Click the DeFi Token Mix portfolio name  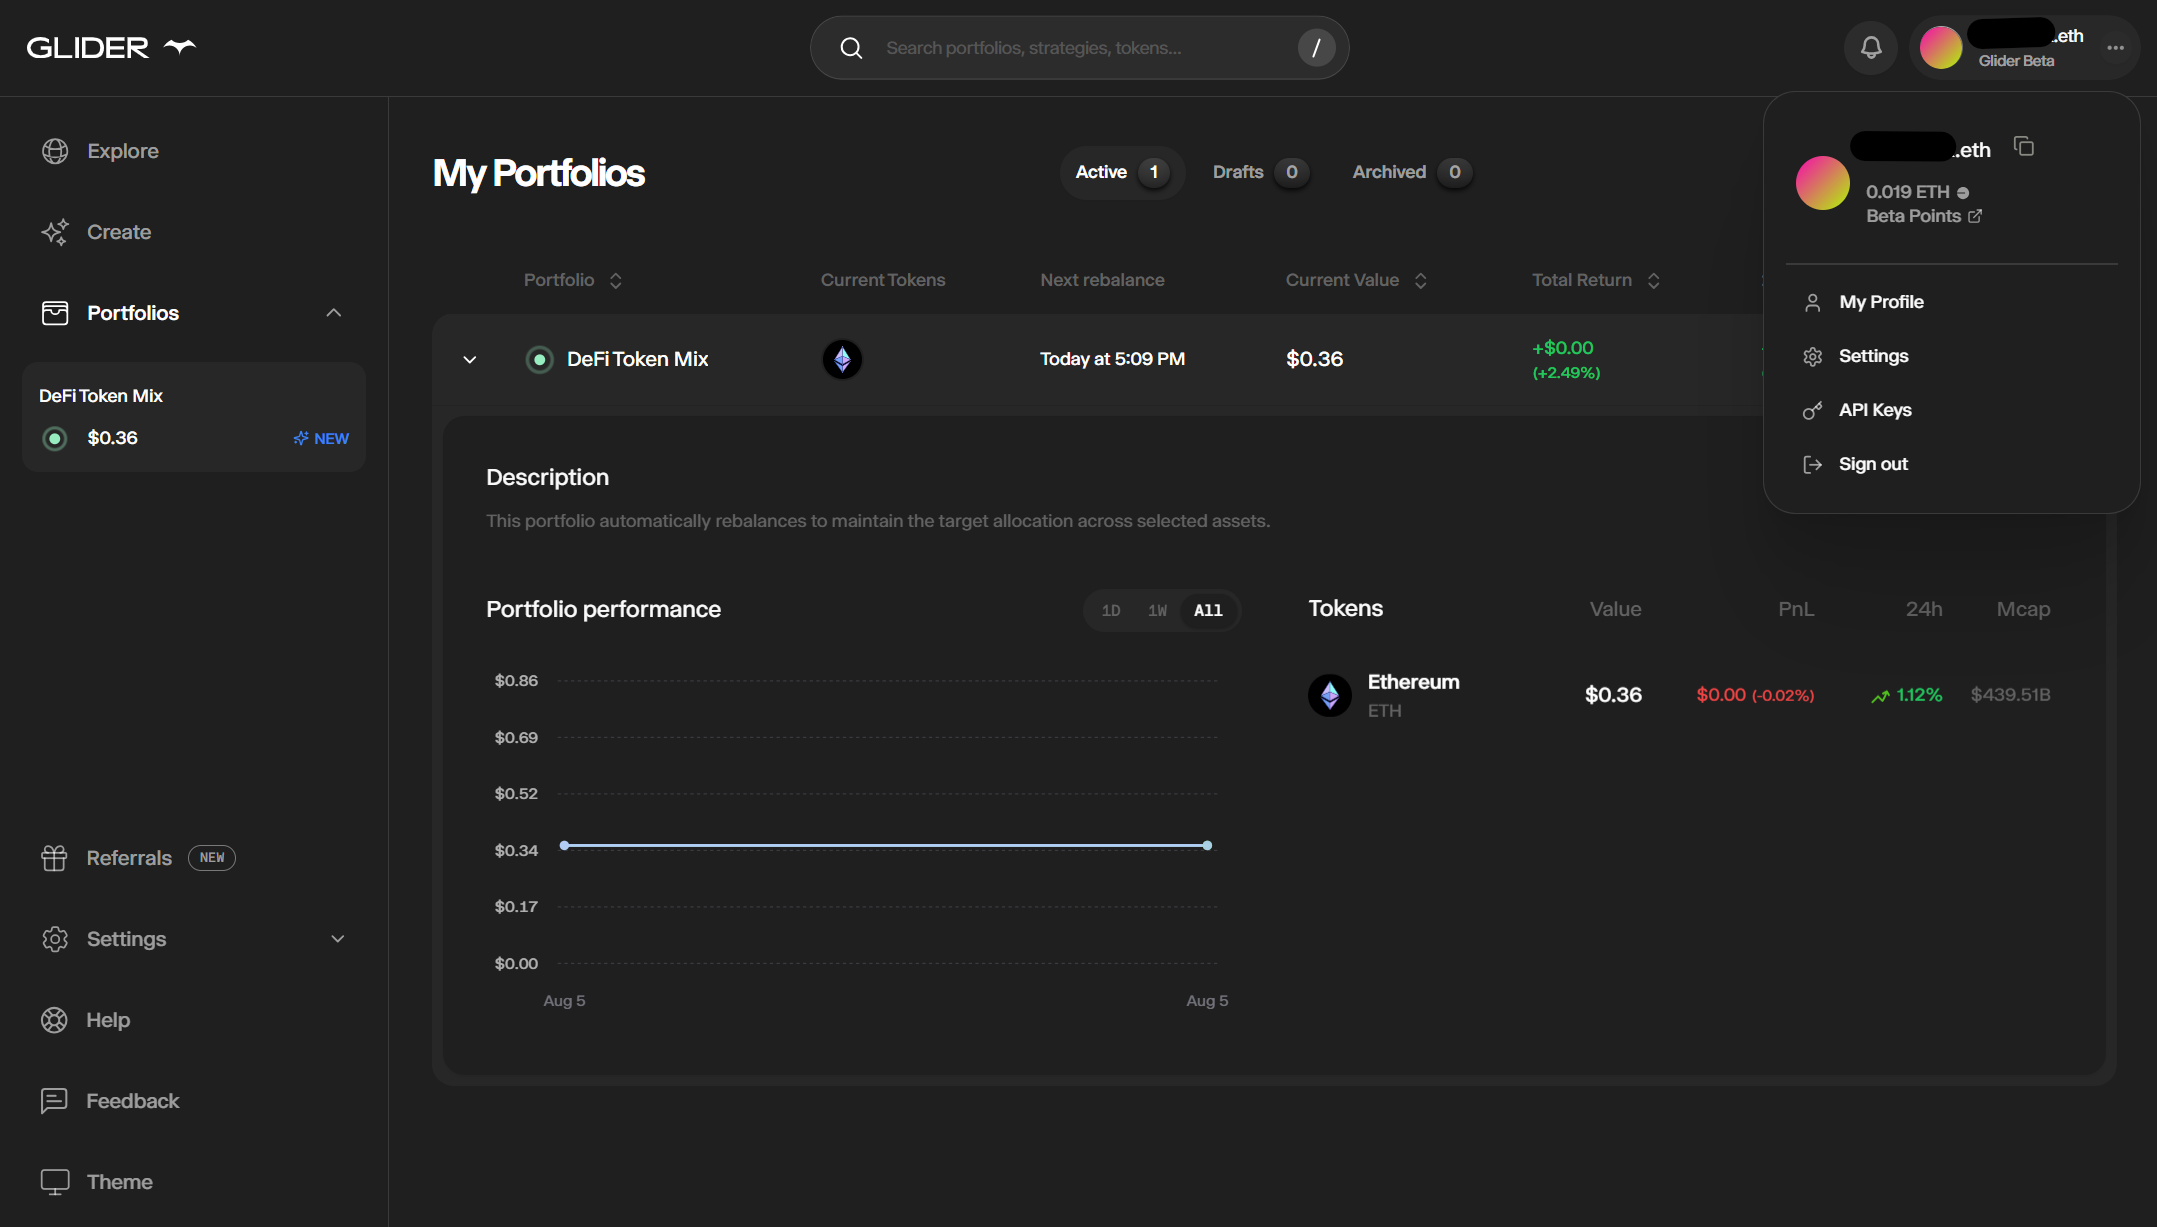(x=637, y=359)
